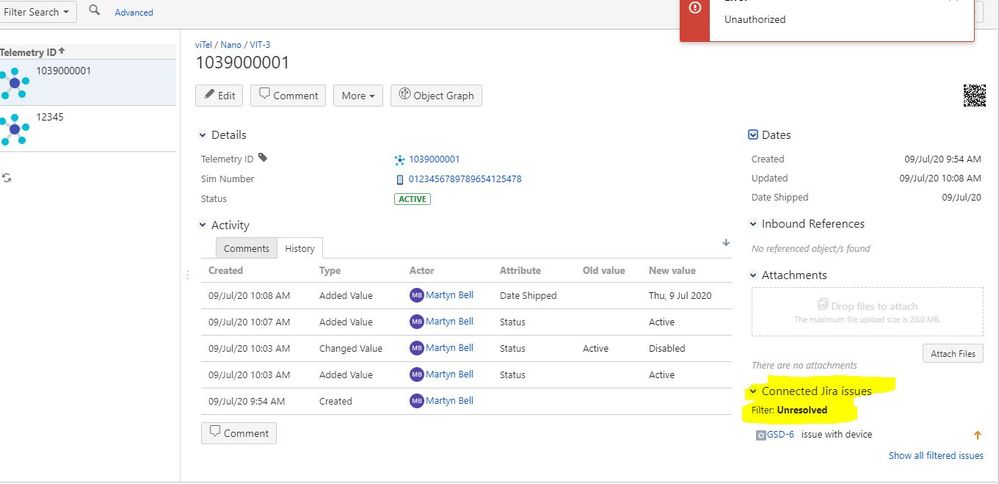Click the QR code icon
Viewport: 999px width, 484px height.
pyautogui.click(x=974, y=96)
